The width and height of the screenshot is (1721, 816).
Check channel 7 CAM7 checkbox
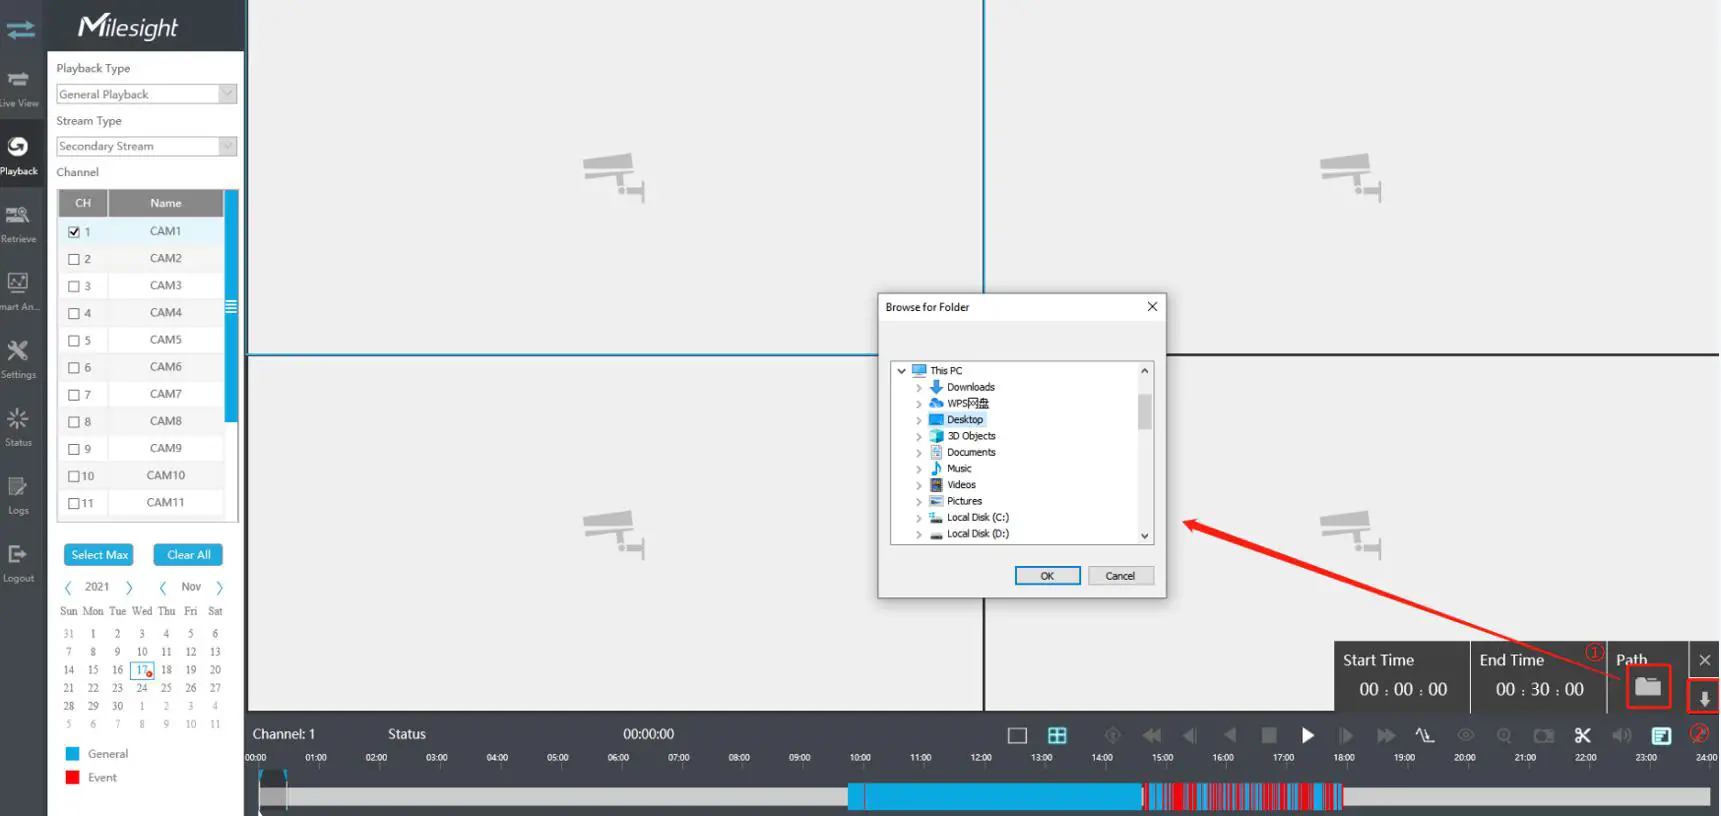tap(74, 395)
